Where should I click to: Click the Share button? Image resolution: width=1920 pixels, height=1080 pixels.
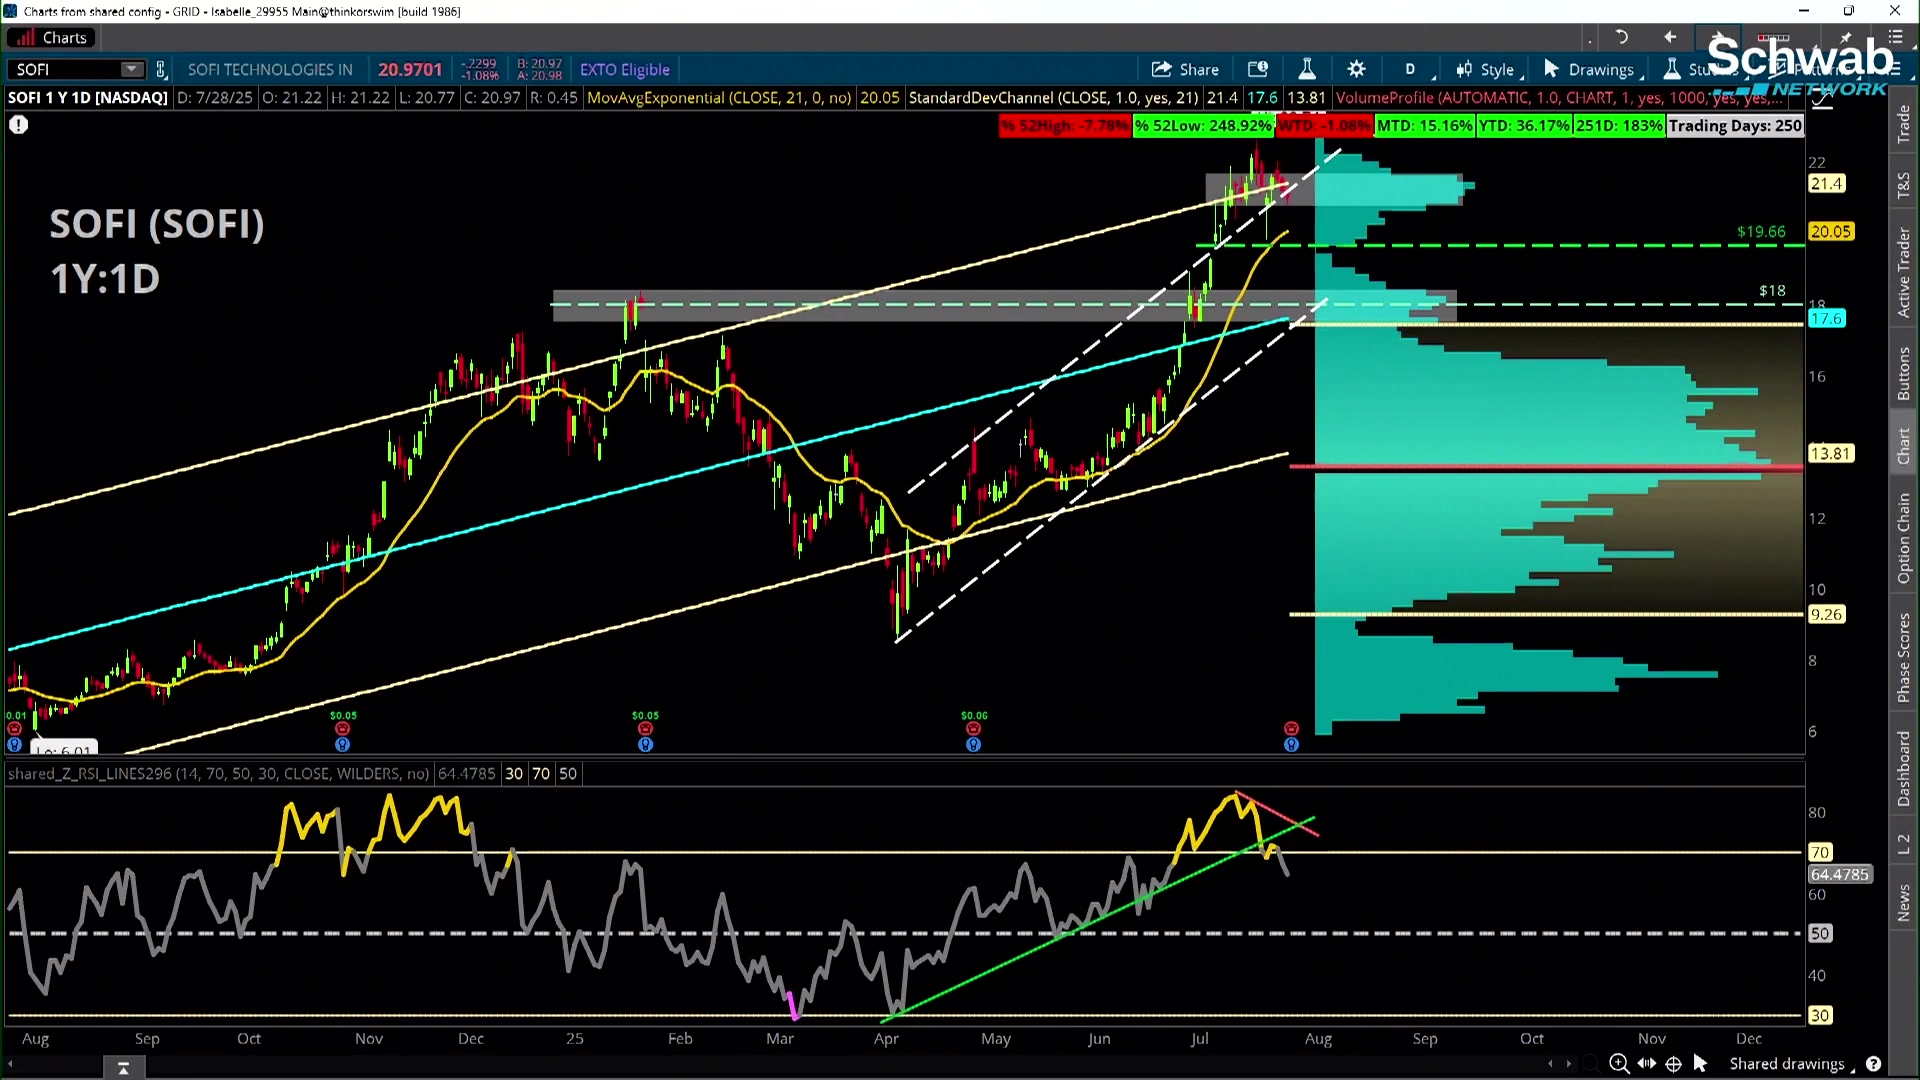[1185, 69]
